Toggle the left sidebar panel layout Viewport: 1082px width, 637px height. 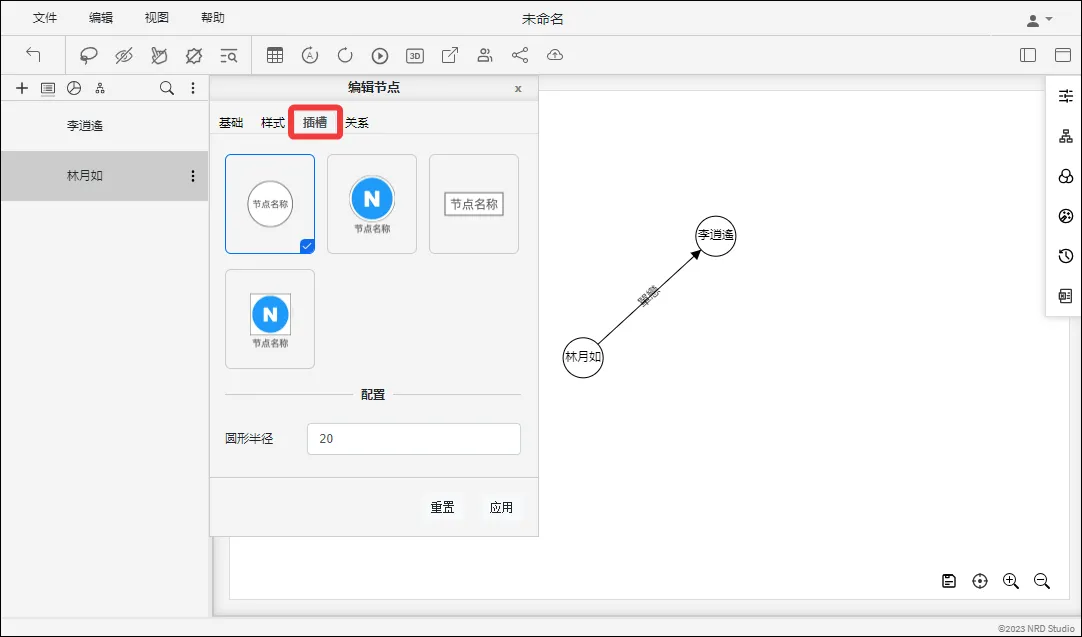coord(1028,55)
